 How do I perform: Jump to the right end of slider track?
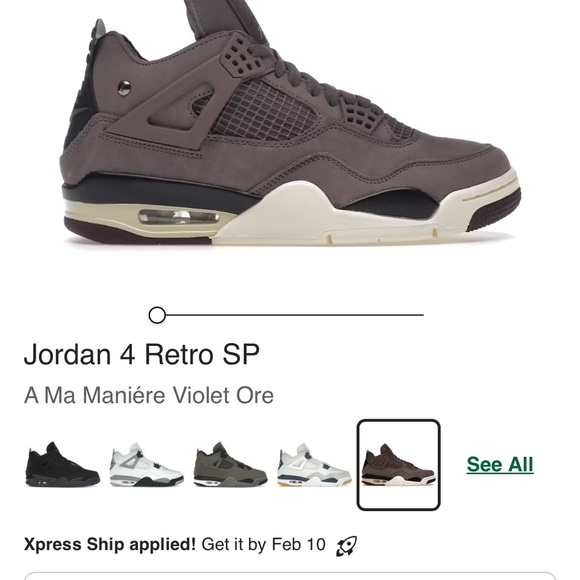[421, 315]
